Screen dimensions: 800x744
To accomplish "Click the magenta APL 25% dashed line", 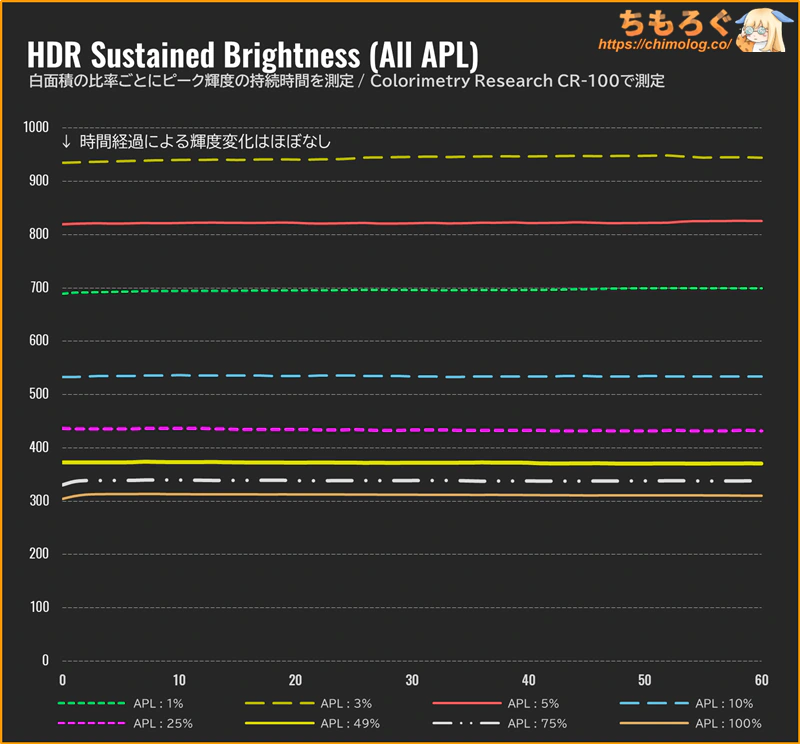I will pyautogui.click(x=412, y=430).
